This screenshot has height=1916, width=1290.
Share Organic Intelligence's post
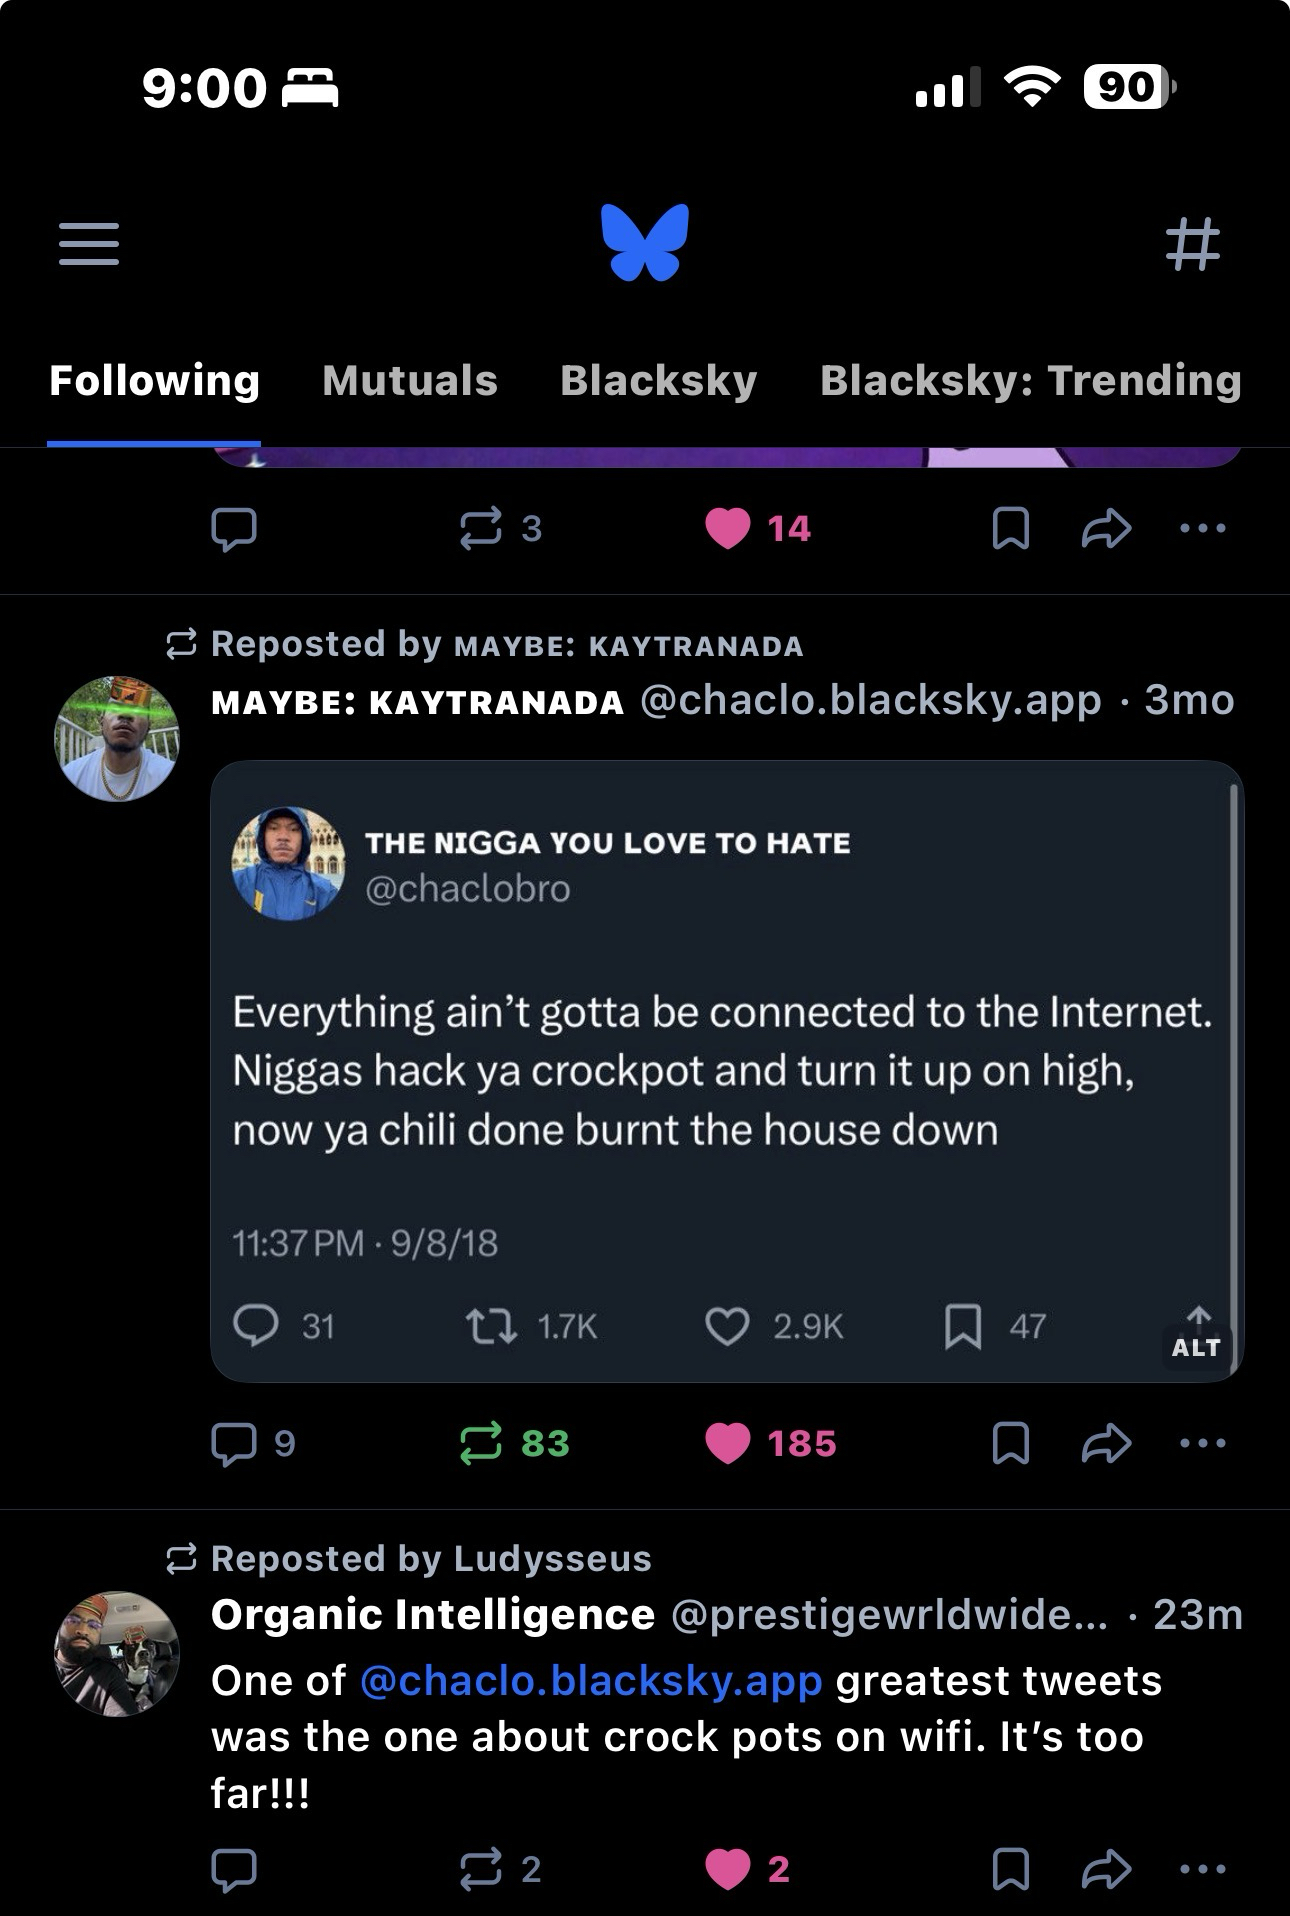click(1106, 1869)
